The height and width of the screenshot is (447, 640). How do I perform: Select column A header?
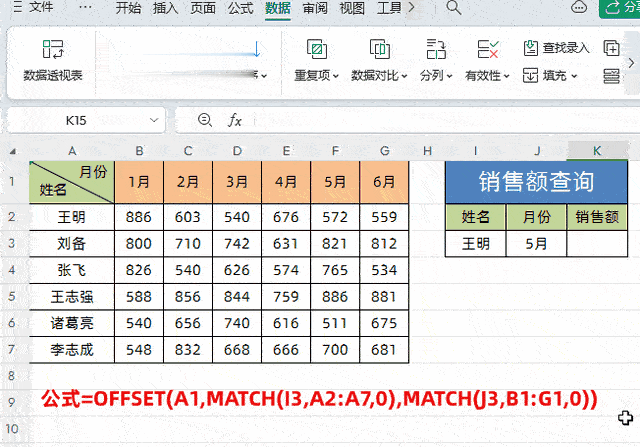(x=72, y=151)
